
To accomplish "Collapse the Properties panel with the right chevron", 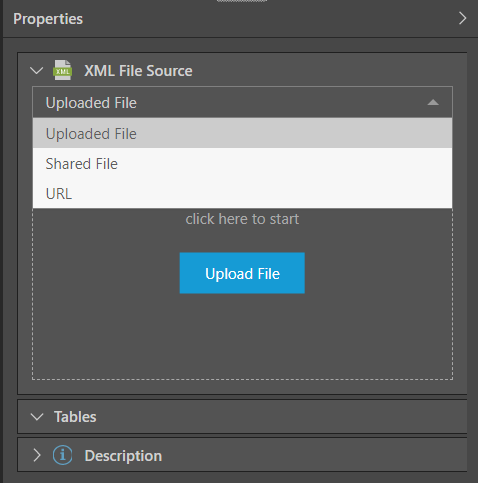I will [x=462, y=18].
